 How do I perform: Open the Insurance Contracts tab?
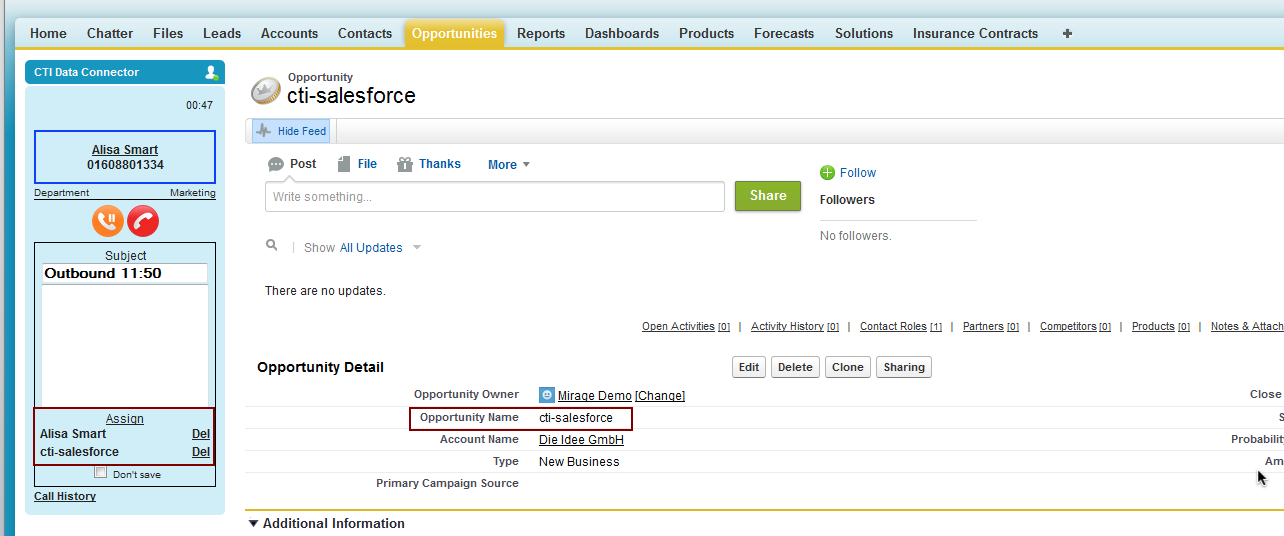click(x=975, y=33)
